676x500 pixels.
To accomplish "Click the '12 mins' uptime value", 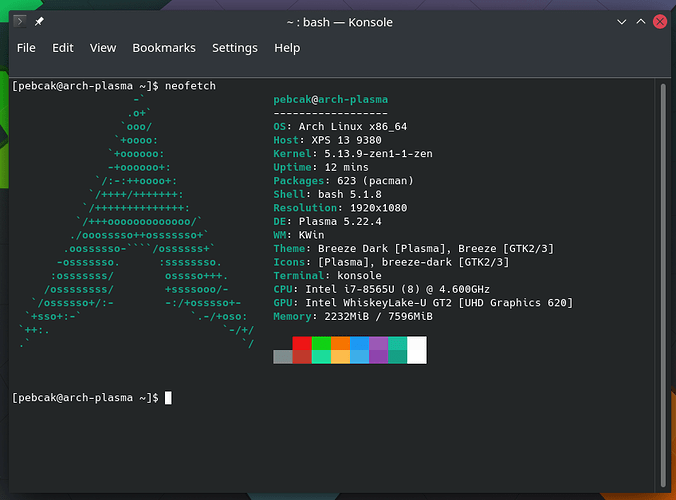I will pos(346,167).
